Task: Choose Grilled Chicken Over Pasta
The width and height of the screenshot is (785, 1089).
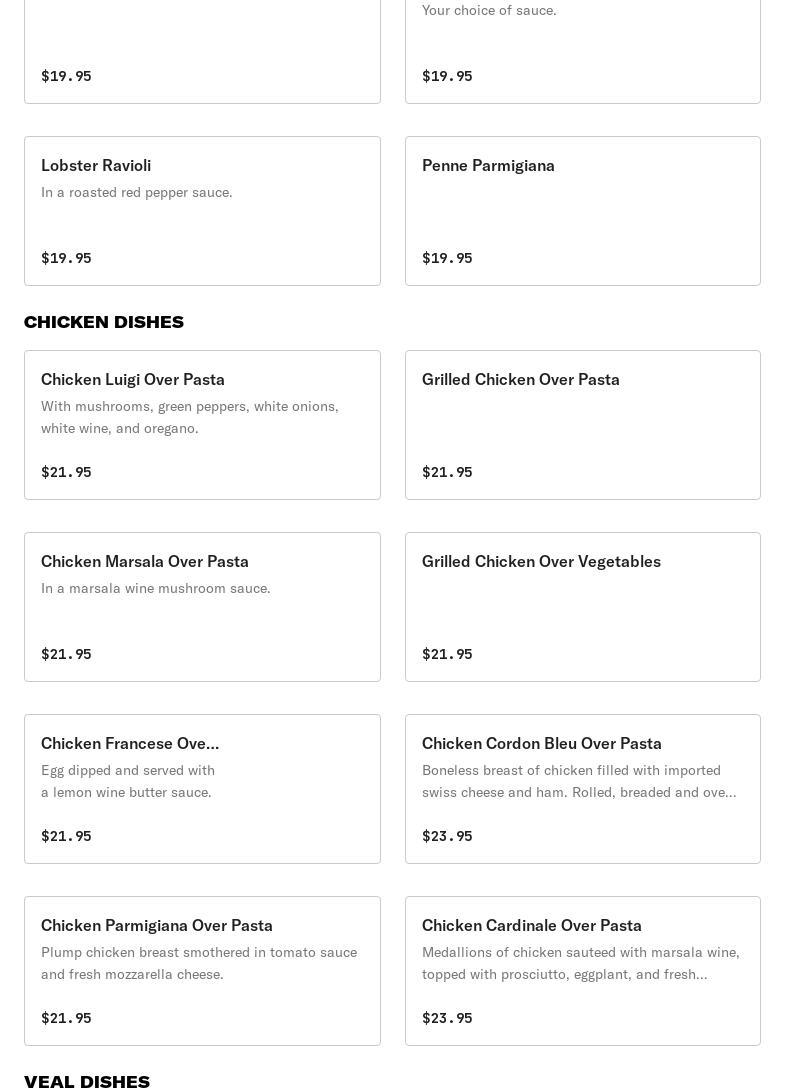Action: click(582, 425)
